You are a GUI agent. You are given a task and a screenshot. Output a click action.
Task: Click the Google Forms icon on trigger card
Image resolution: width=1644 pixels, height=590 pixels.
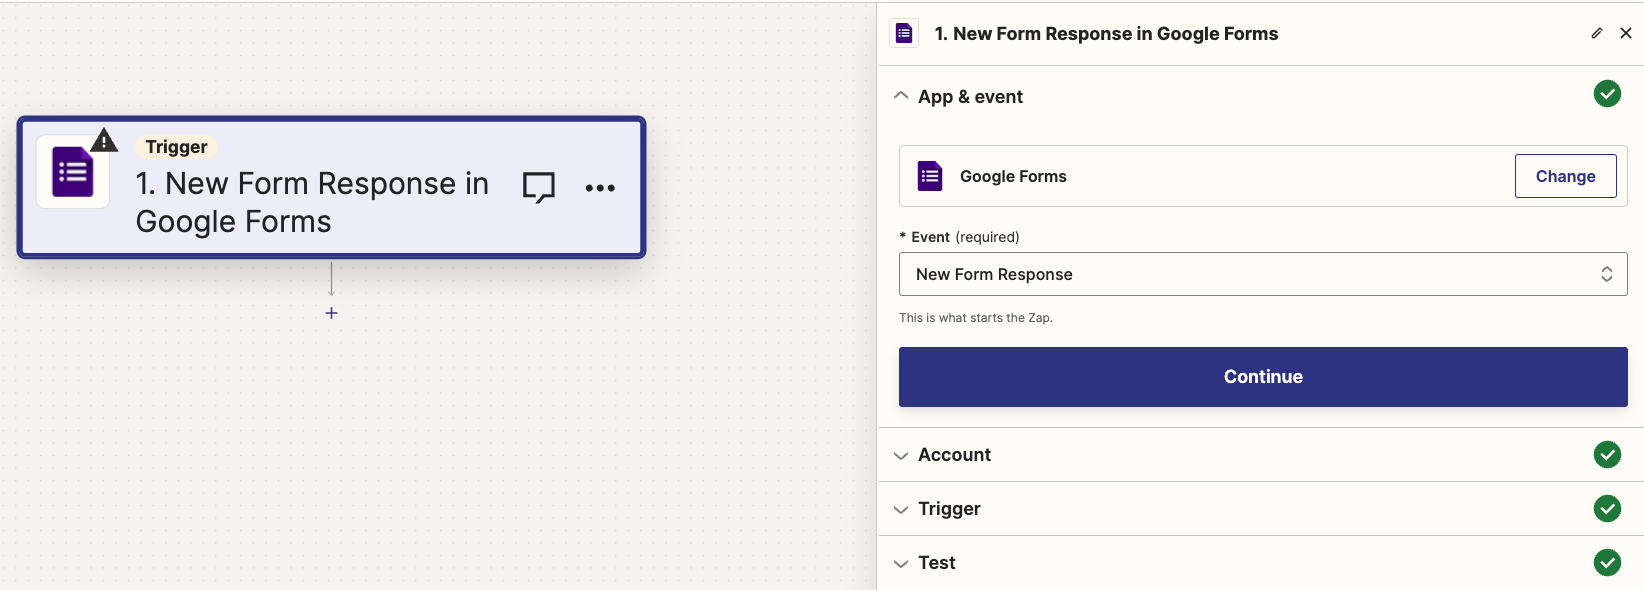tap(73, 172)
